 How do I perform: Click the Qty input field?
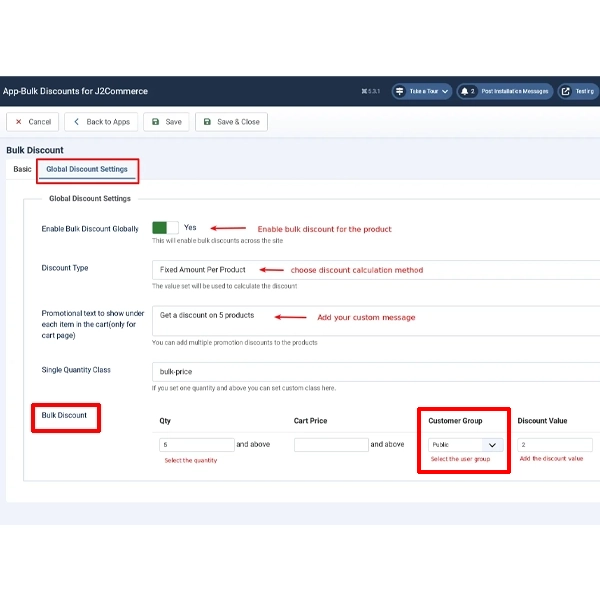pos(197,445)
